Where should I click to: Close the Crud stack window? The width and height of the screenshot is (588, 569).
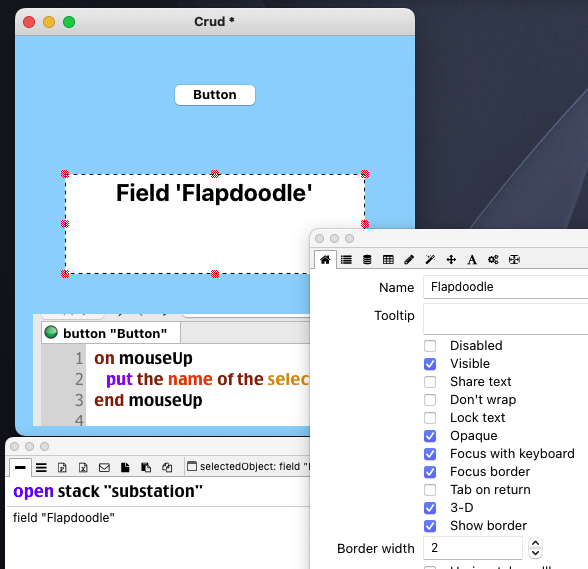pyautogui.click(x=29, y=22)
